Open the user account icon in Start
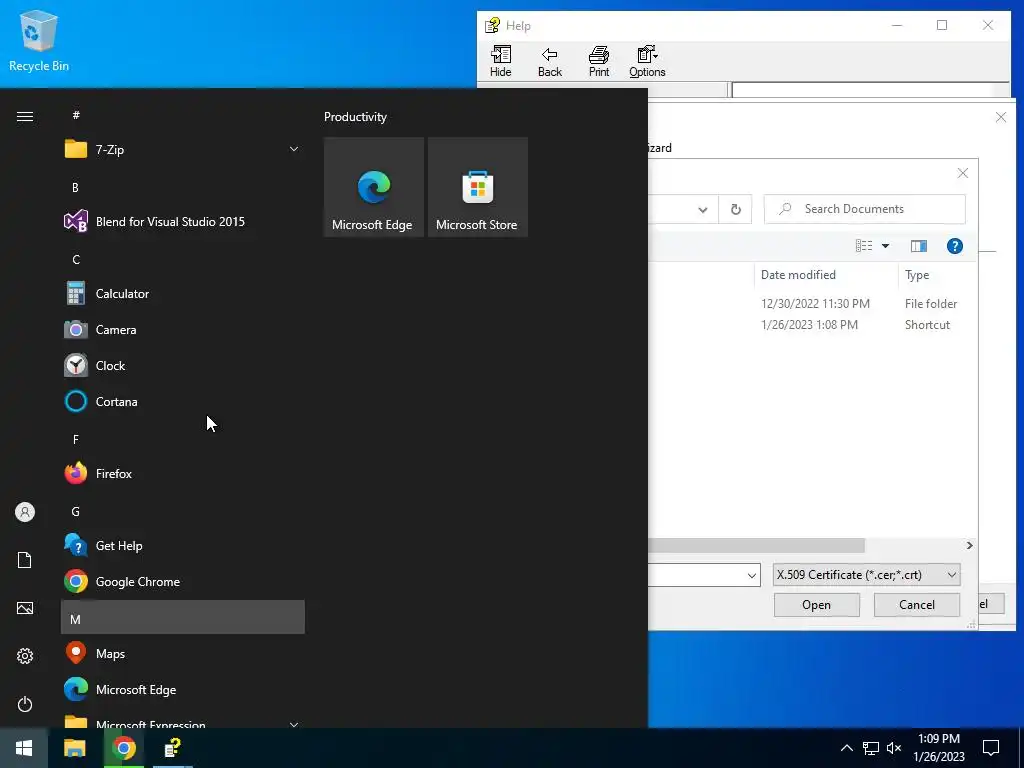This screenshot has width=1024, height=768. [x=25, y=512]
